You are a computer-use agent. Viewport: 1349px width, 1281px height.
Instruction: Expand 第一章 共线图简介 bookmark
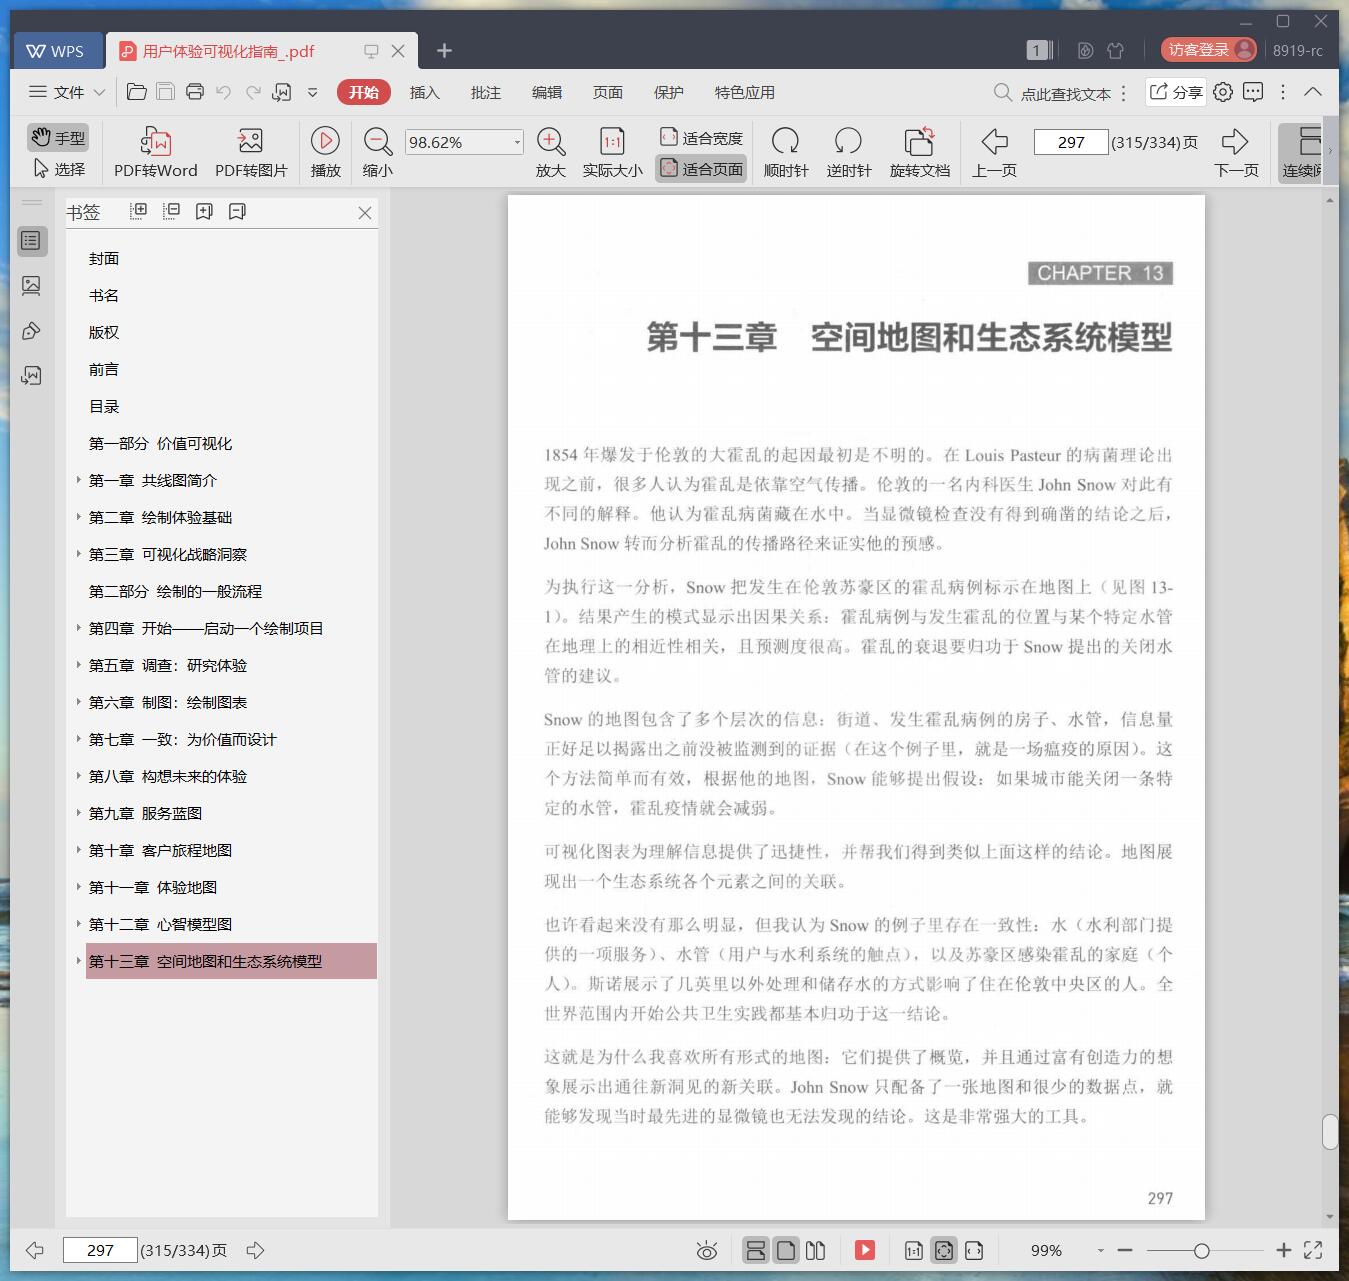click(79, 480)
